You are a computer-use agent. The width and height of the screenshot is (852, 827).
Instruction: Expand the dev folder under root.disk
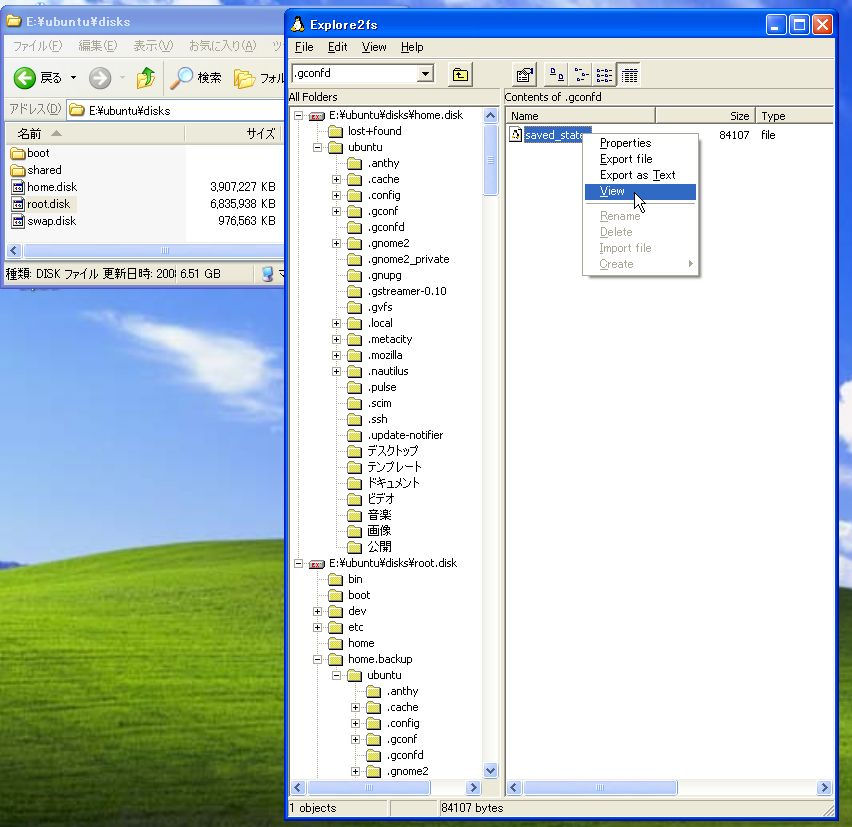tap(317, 611)
